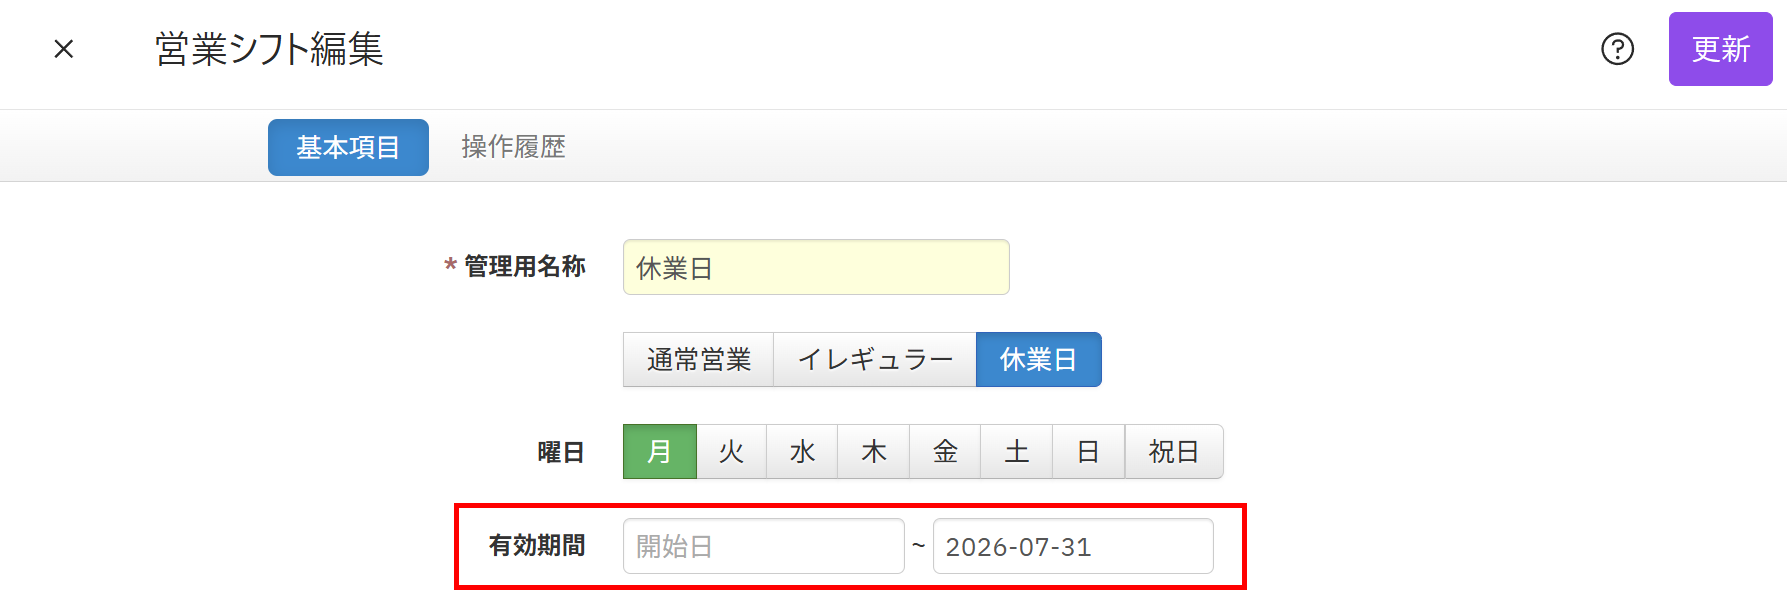
Task: Toggle the 火 weekday button
Action: point(731,452)
